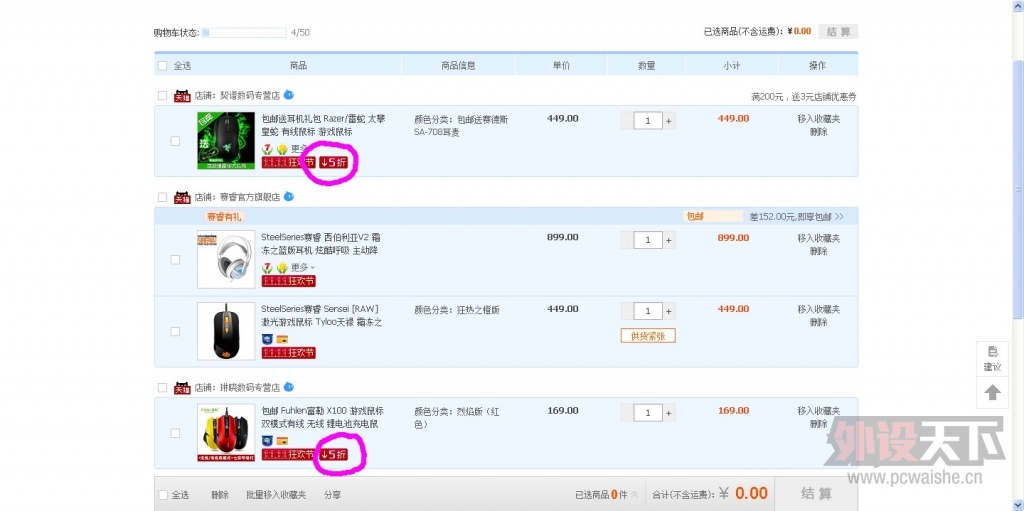
Task: Click the yellow flower badge on Razer item
Action: (282, 149)
